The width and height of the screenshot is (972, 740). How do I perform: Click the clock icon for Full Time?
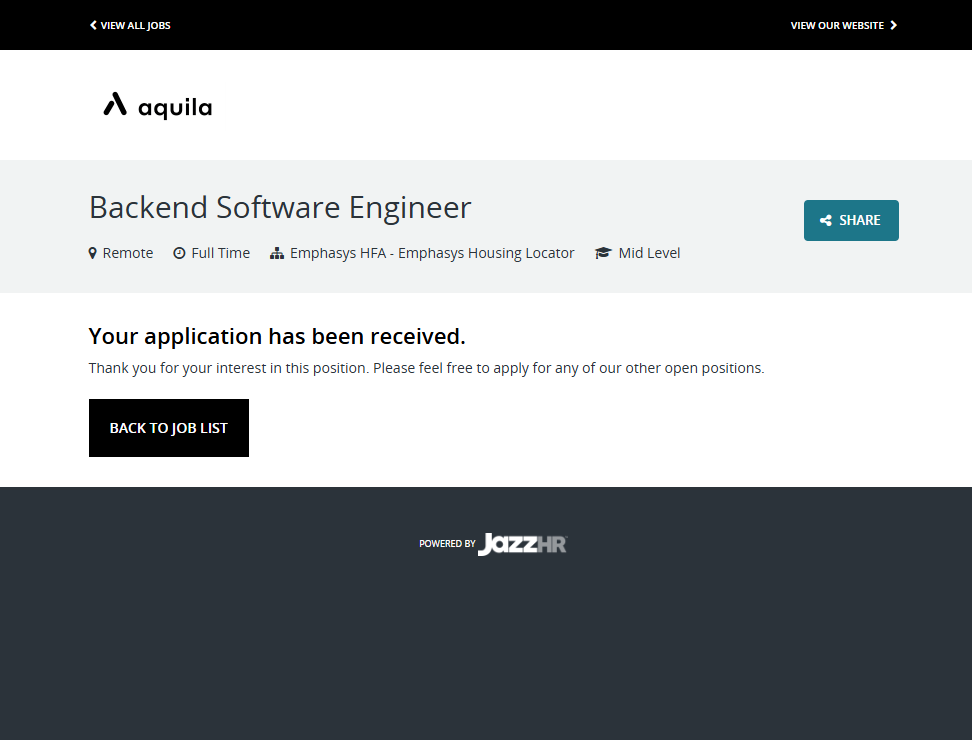[x=179, y=254]
